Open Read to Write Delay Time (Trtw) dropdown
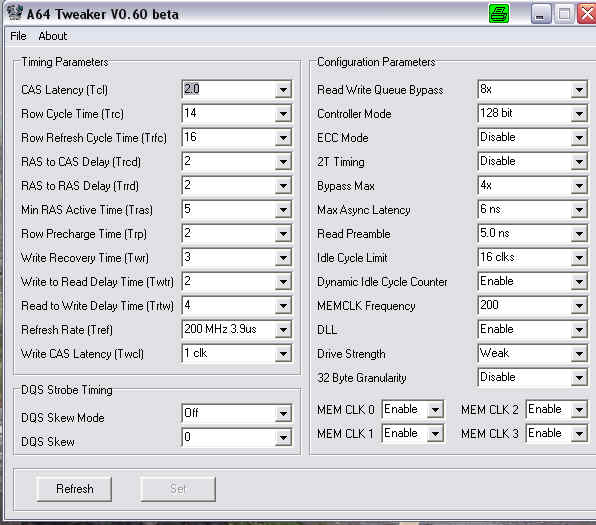 283,306
